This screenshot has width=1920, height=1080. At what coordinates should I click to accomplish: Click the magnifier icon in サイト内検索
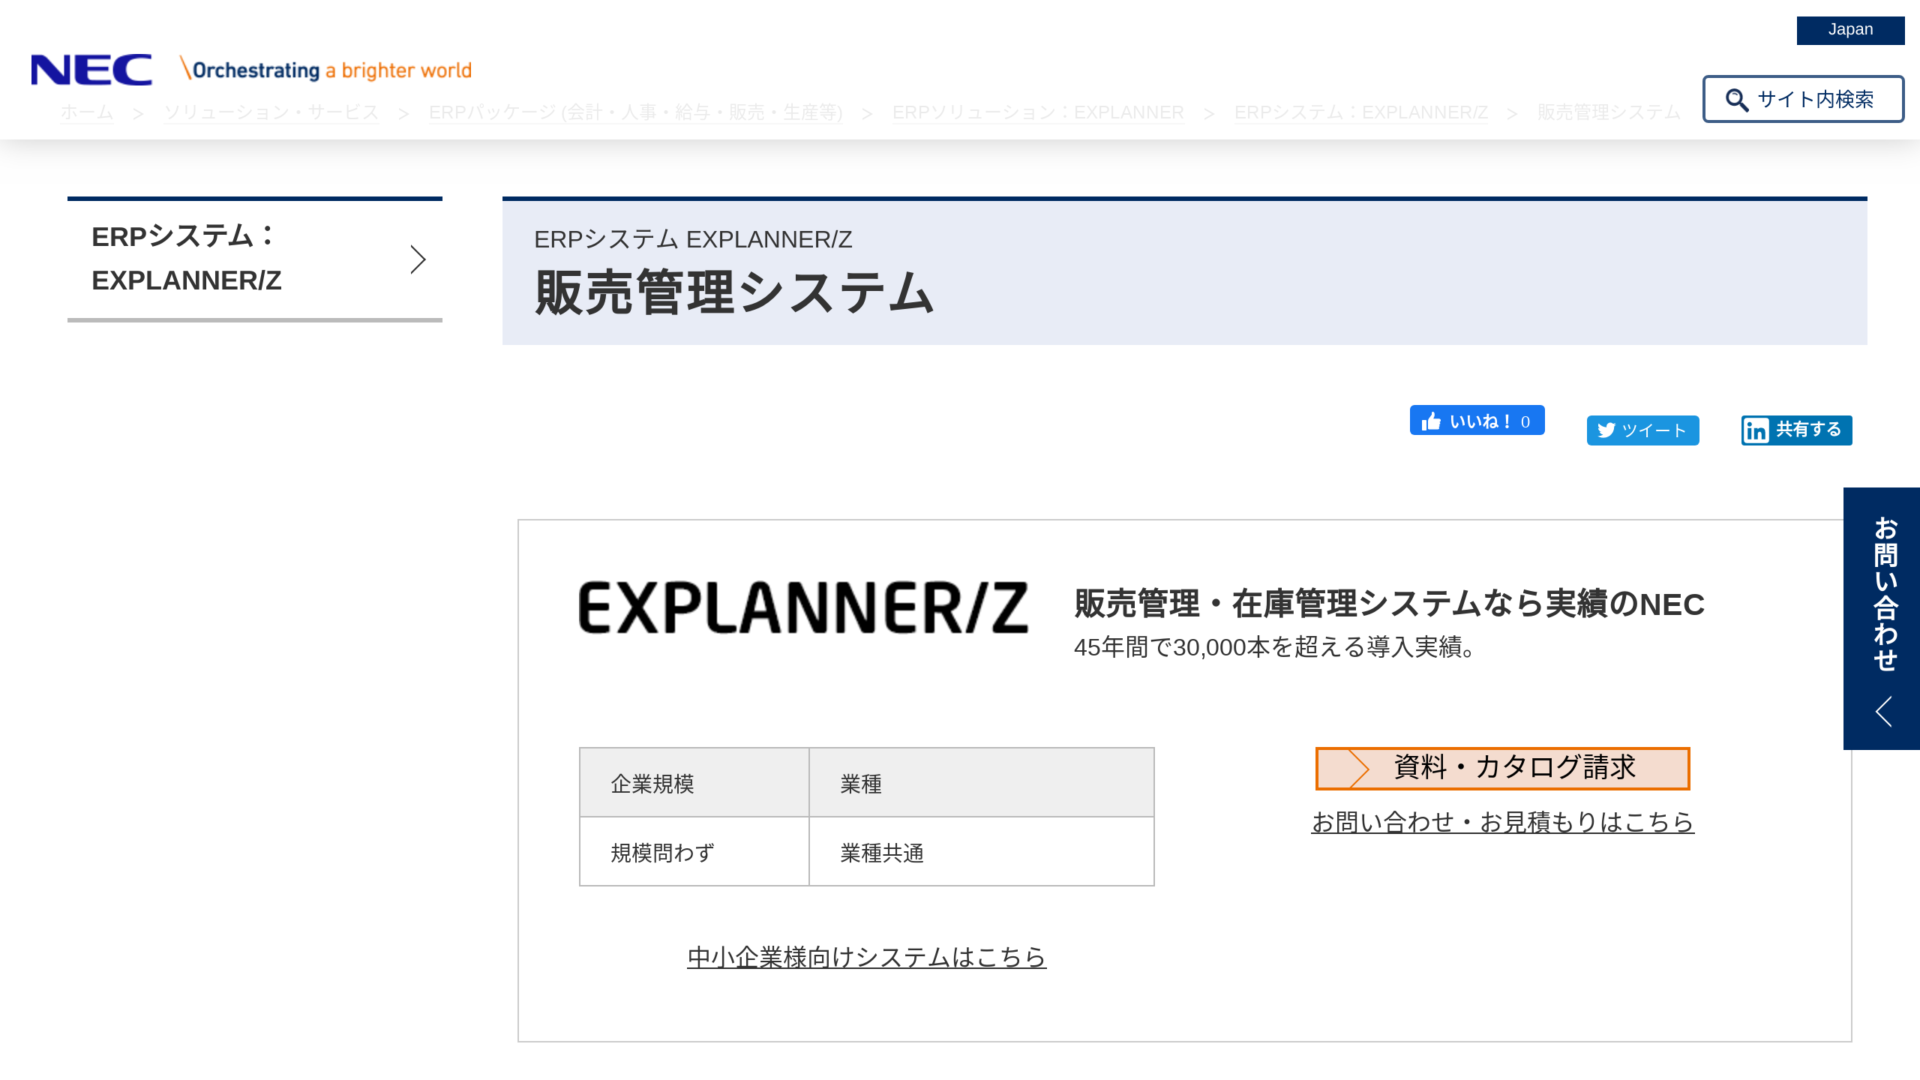[x=1737, y=99]
